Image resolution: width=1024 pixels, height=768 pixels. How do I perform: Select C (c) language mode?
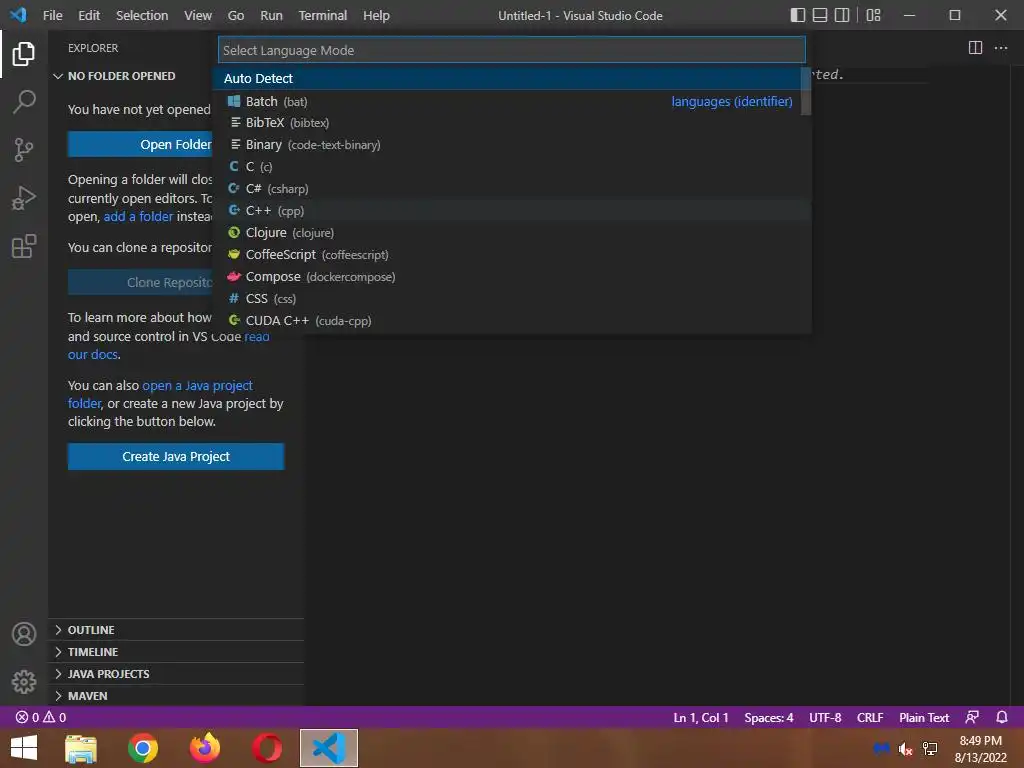coord(511,167)
